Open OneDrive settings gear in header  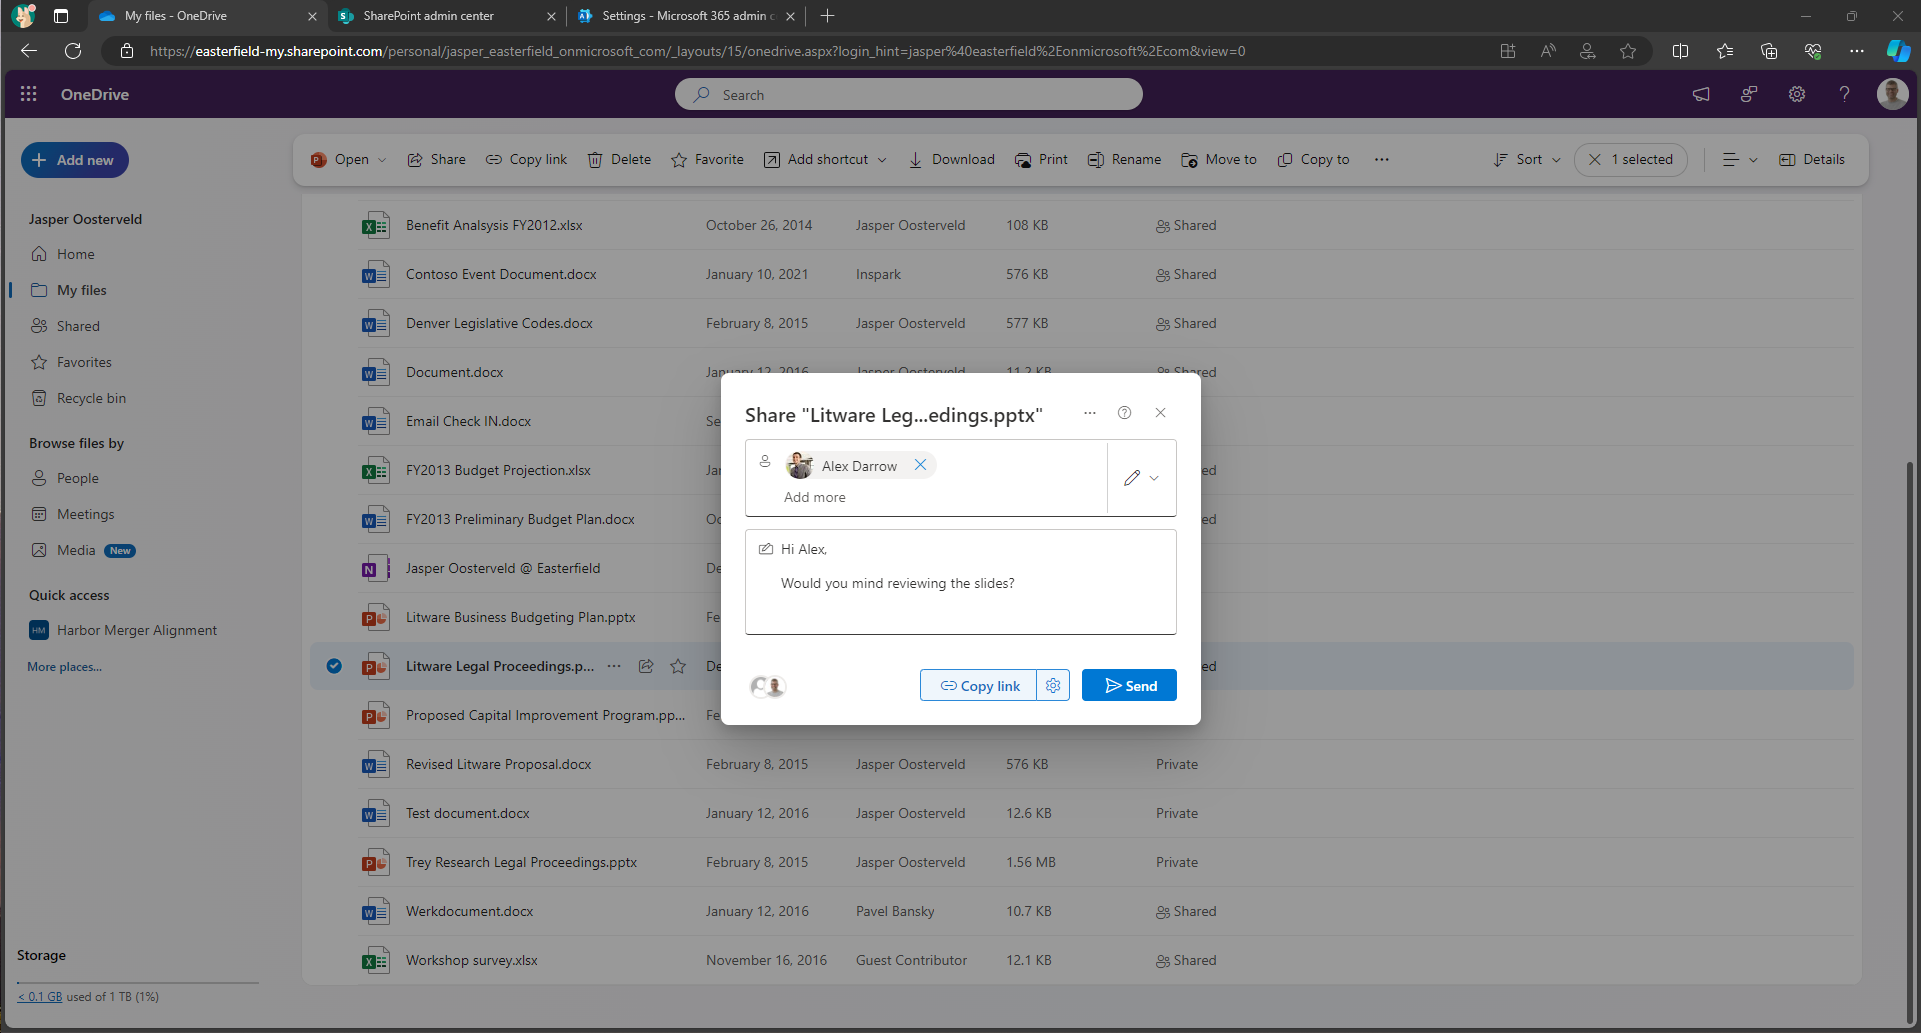click(x=1797, y=94)
